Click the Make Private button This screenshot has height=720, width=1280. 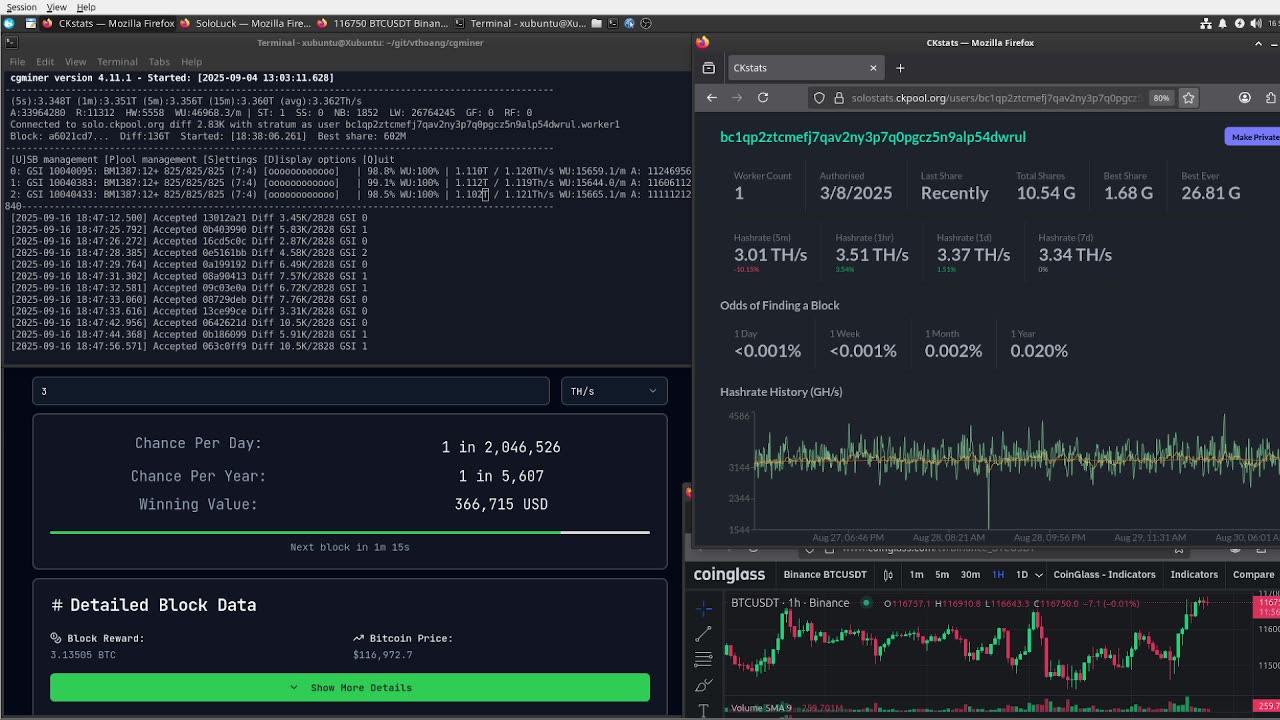tap(1253, 137)
